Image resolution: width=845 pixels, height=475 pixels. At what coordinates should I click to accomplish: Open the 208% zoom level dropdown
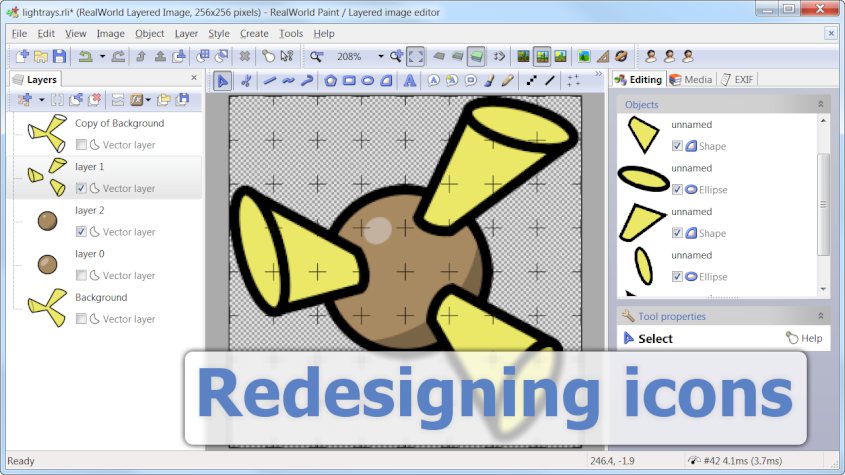380,56
